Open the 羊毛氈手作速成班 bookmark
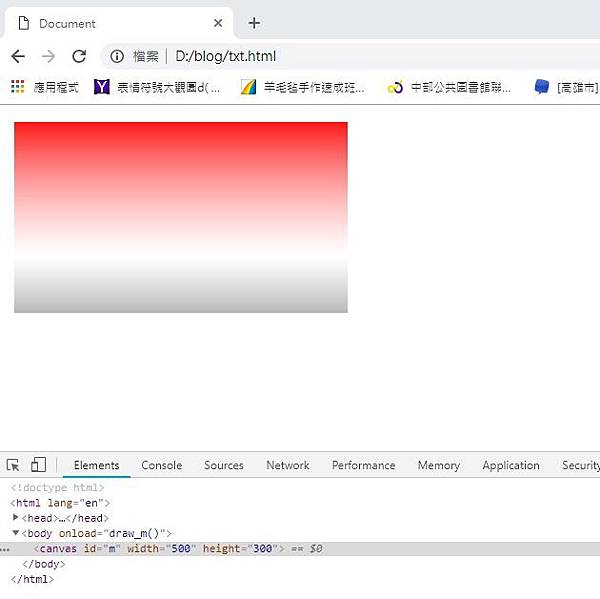The width and height of the screenshot is (600, 599). (x=302, y=88)
